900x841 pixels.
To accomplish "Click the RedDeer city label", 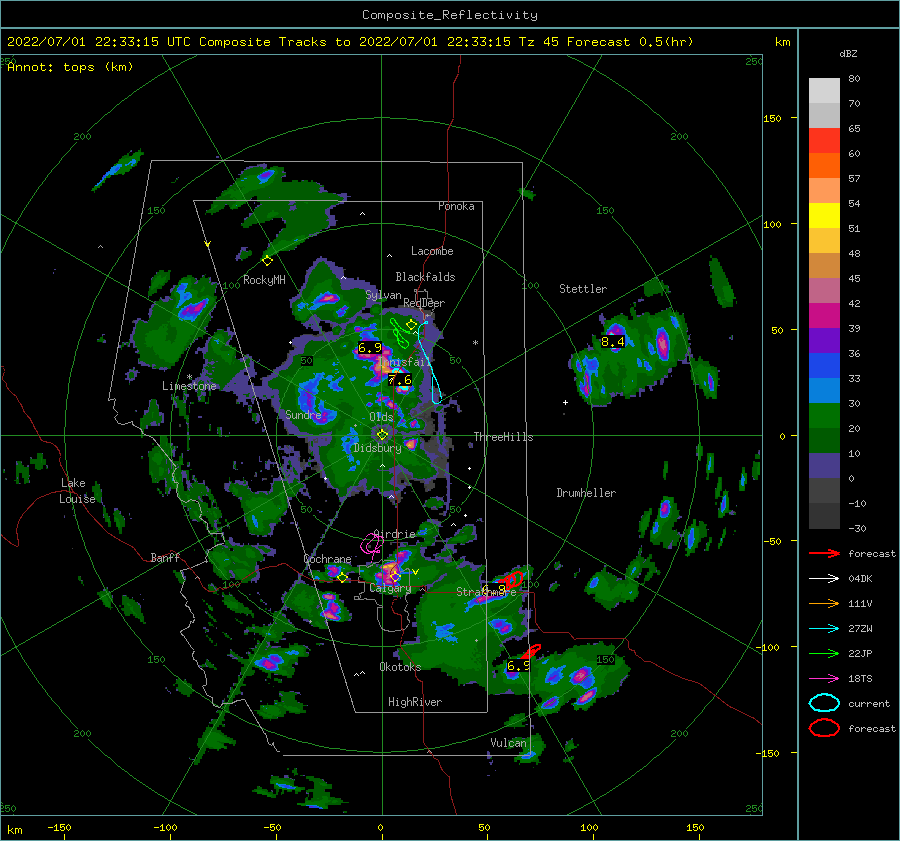I will pos(424,303).
